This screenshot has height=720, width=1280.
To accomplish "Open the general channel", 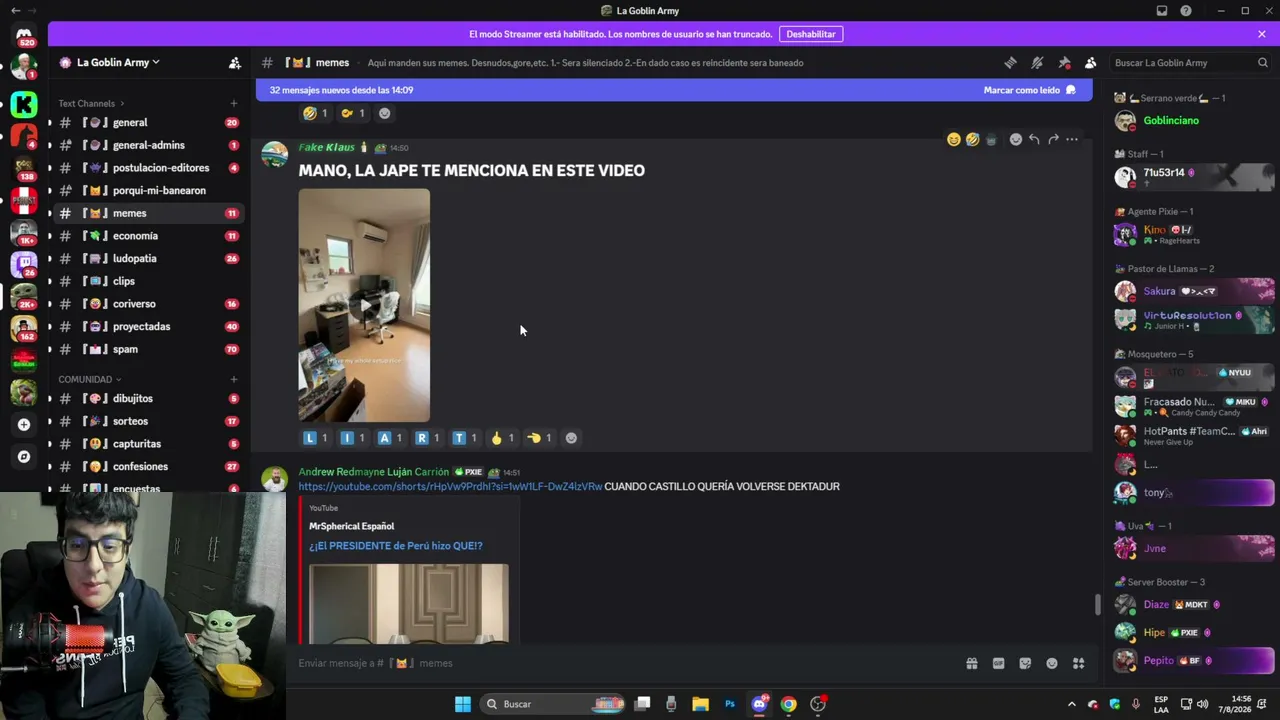I will tap(146, 122).
